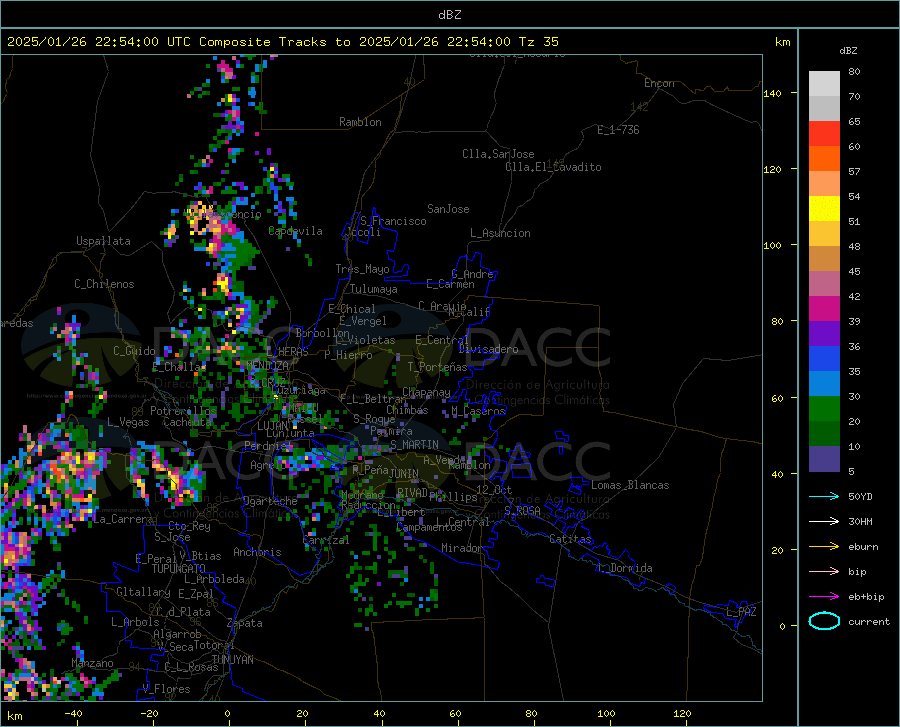This screenshot has width=900, height=727.
Task: Click the -40 km horizontal axis tick
Action: coord(73,714)
